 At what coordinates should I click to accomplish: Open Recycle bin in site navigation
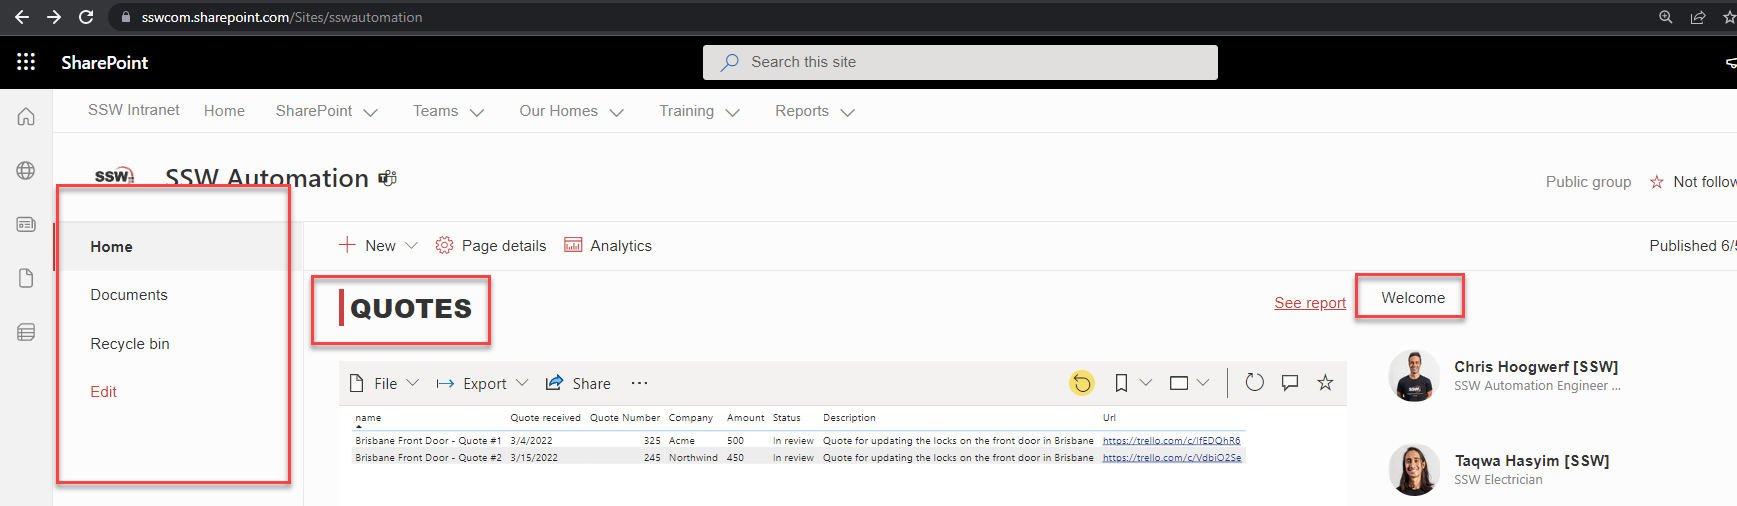pos(130,344)
